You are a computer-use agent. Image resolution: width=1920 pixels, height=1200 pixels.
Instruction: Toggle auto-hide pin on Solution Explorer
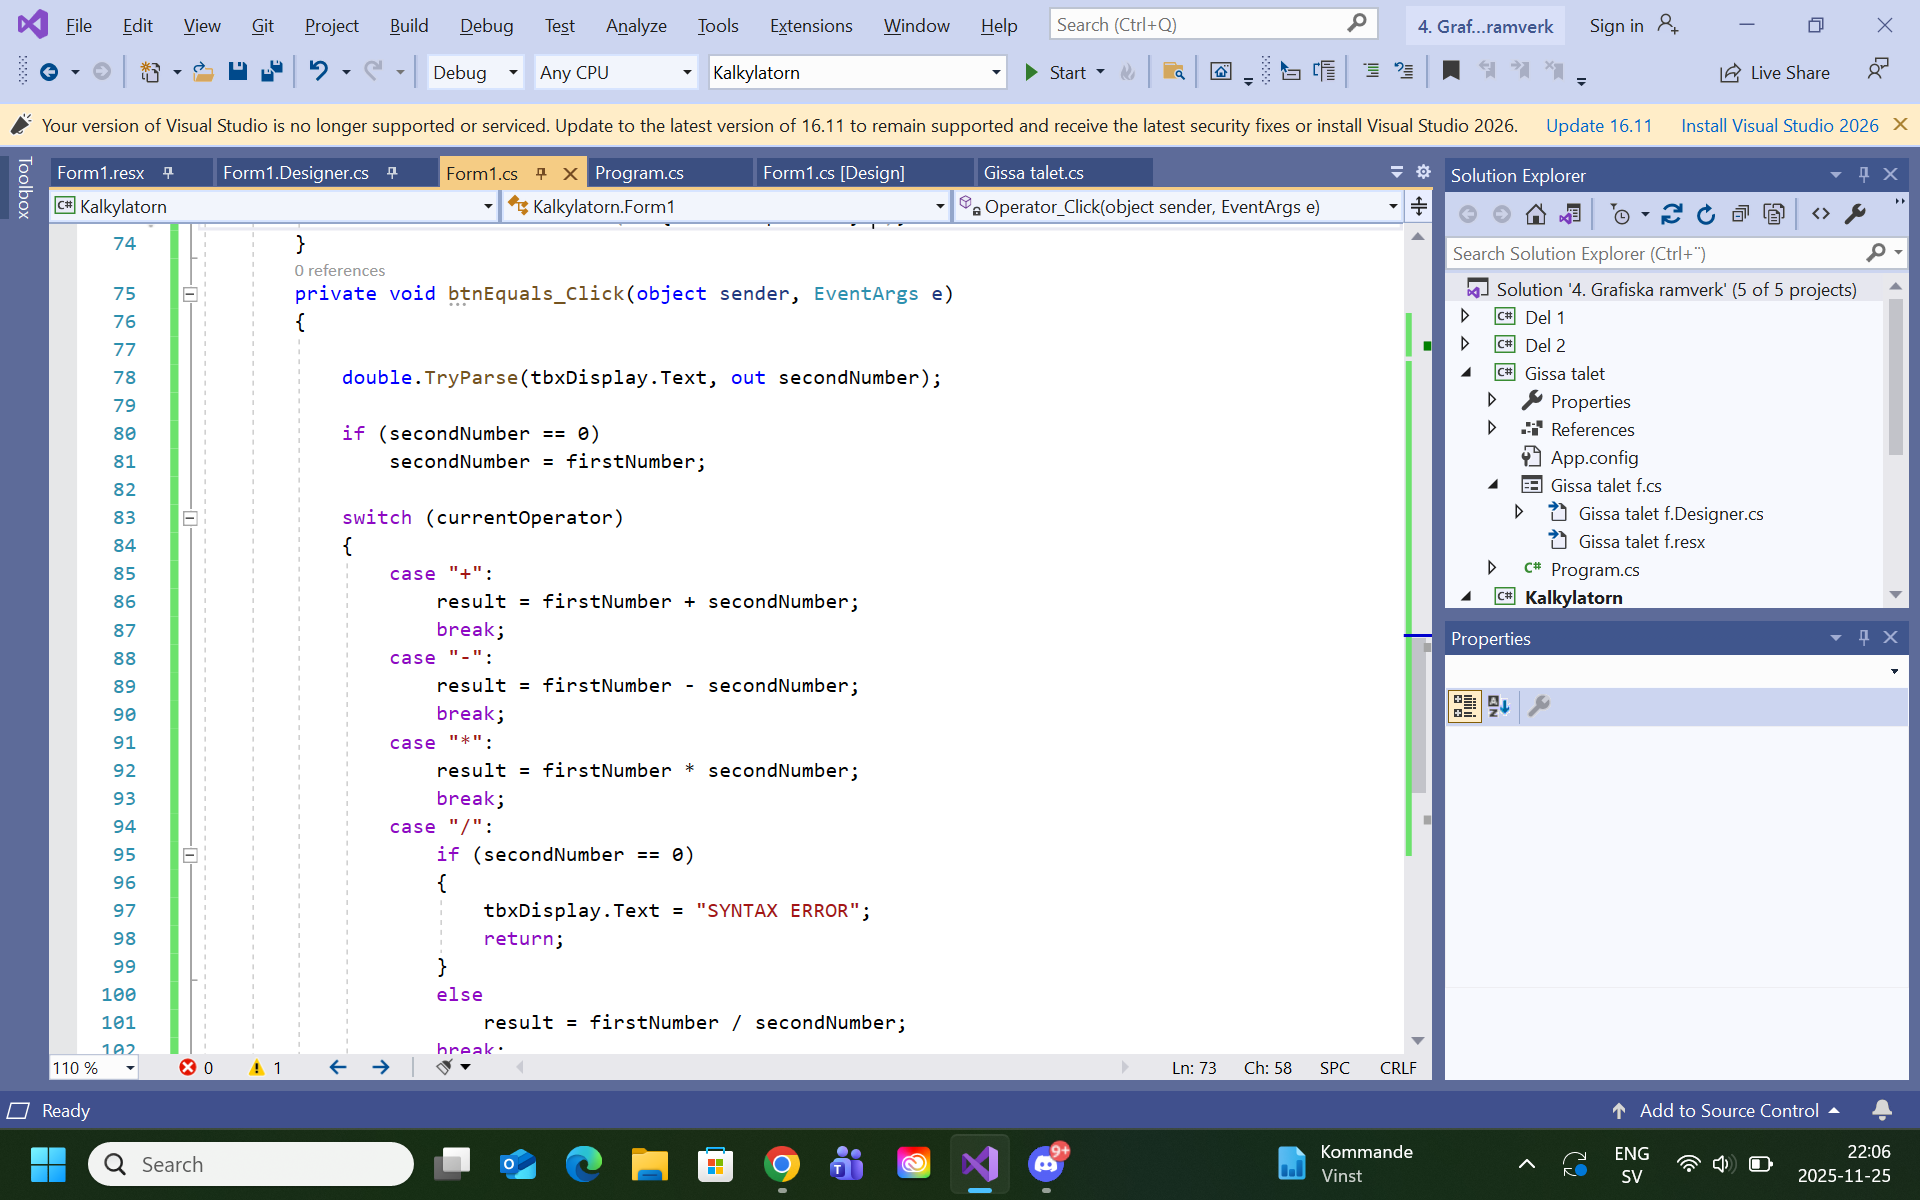point(1863,174)
